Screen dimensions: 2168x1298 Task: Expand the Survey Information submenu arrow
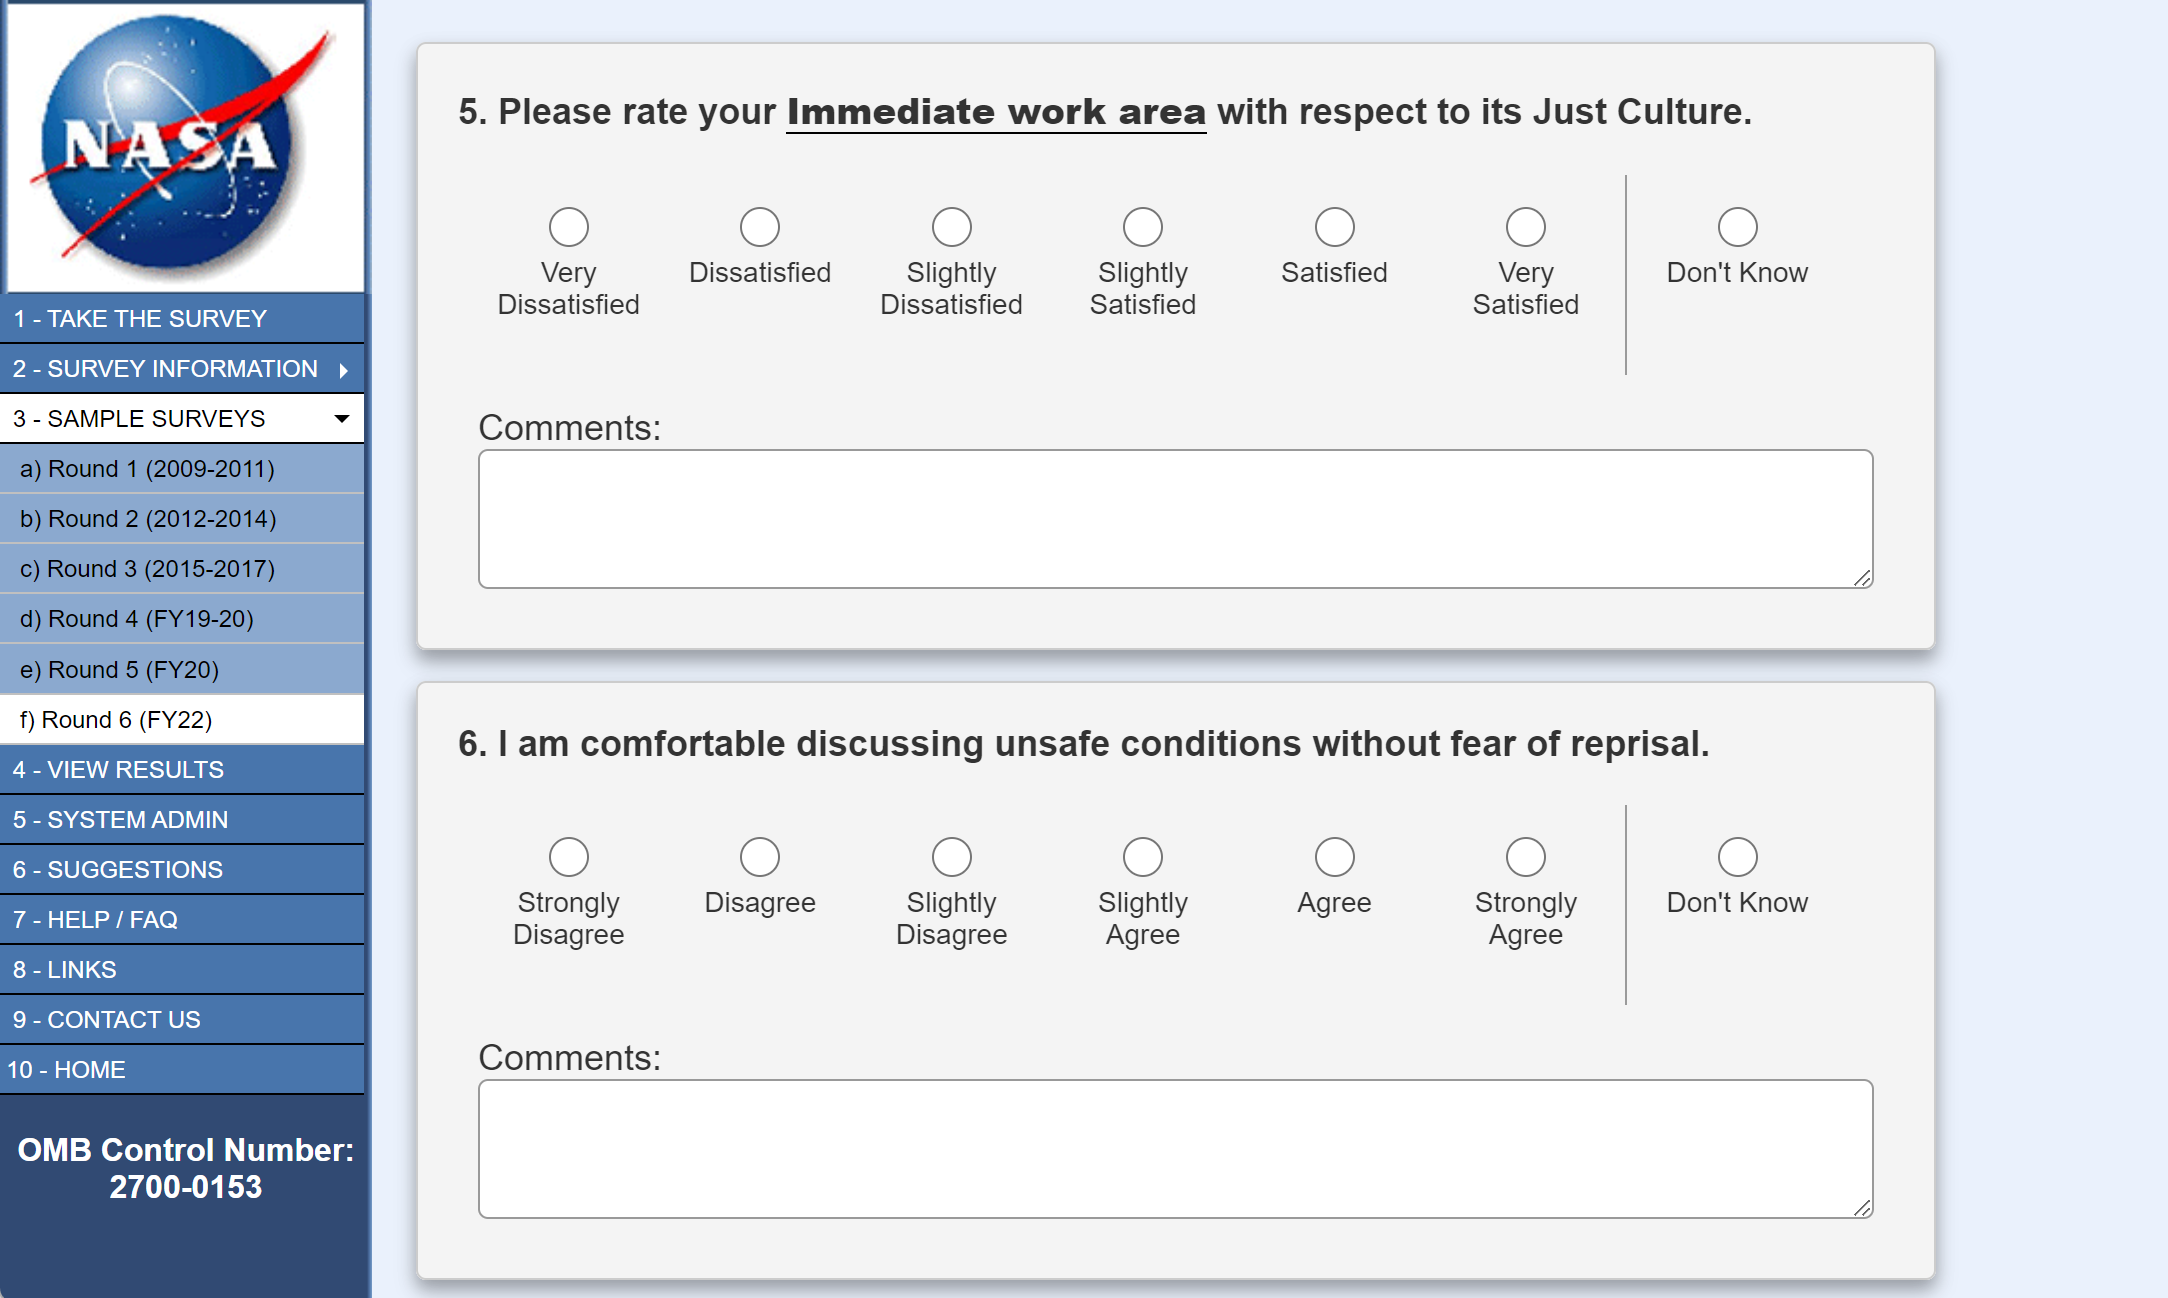(344, 370)
